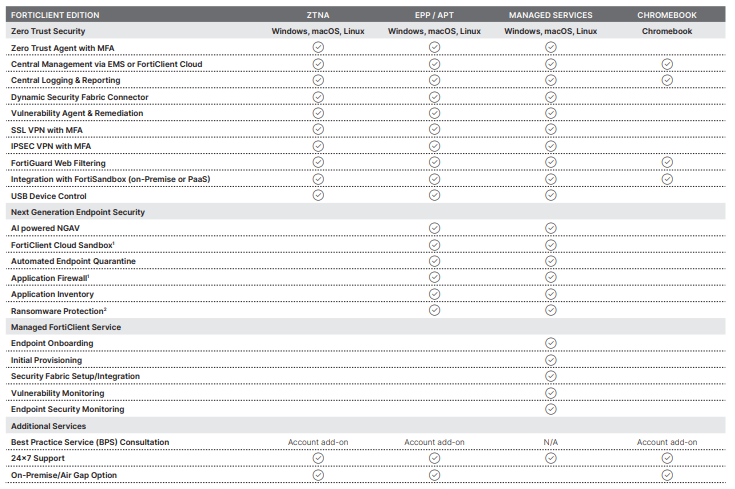
Task: Click the CHROMEBOOK column header
Action: (x=667, y=15)
